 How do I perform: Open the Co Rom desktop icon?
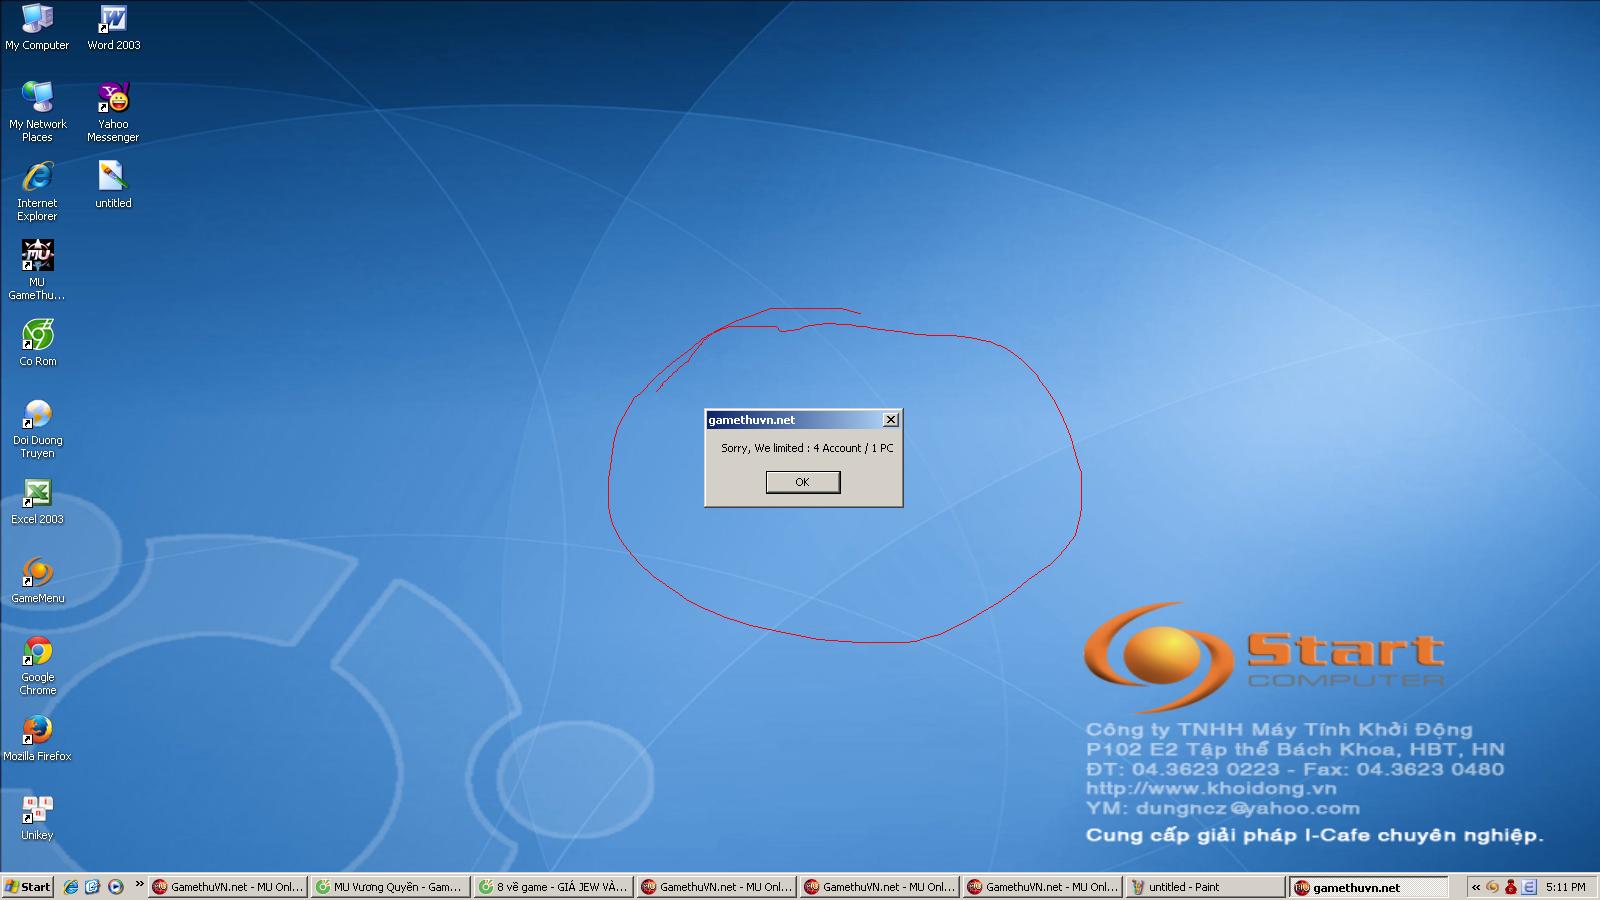click(x=38, y=336)
